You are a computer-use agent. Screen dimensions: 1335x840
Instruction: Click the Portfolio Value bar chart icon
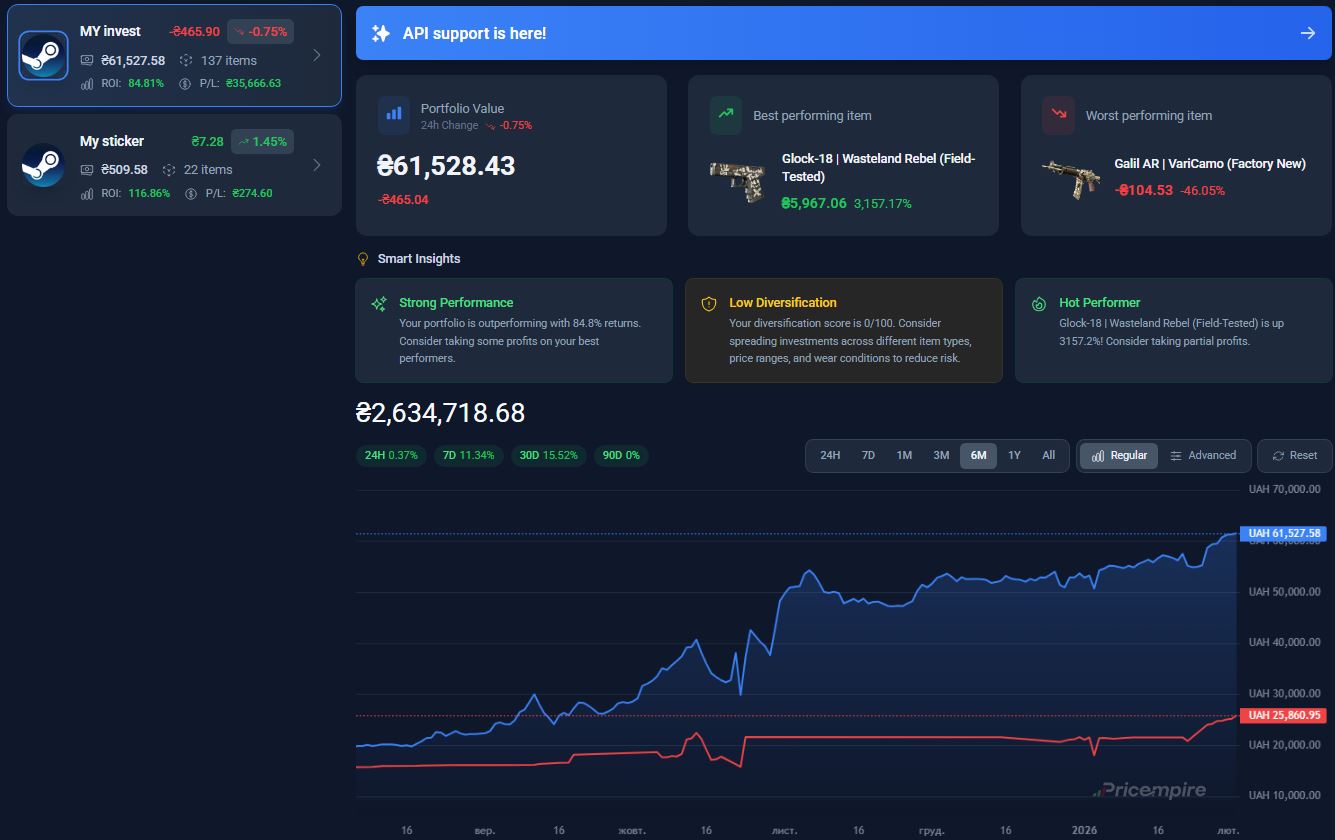(394, 115)
